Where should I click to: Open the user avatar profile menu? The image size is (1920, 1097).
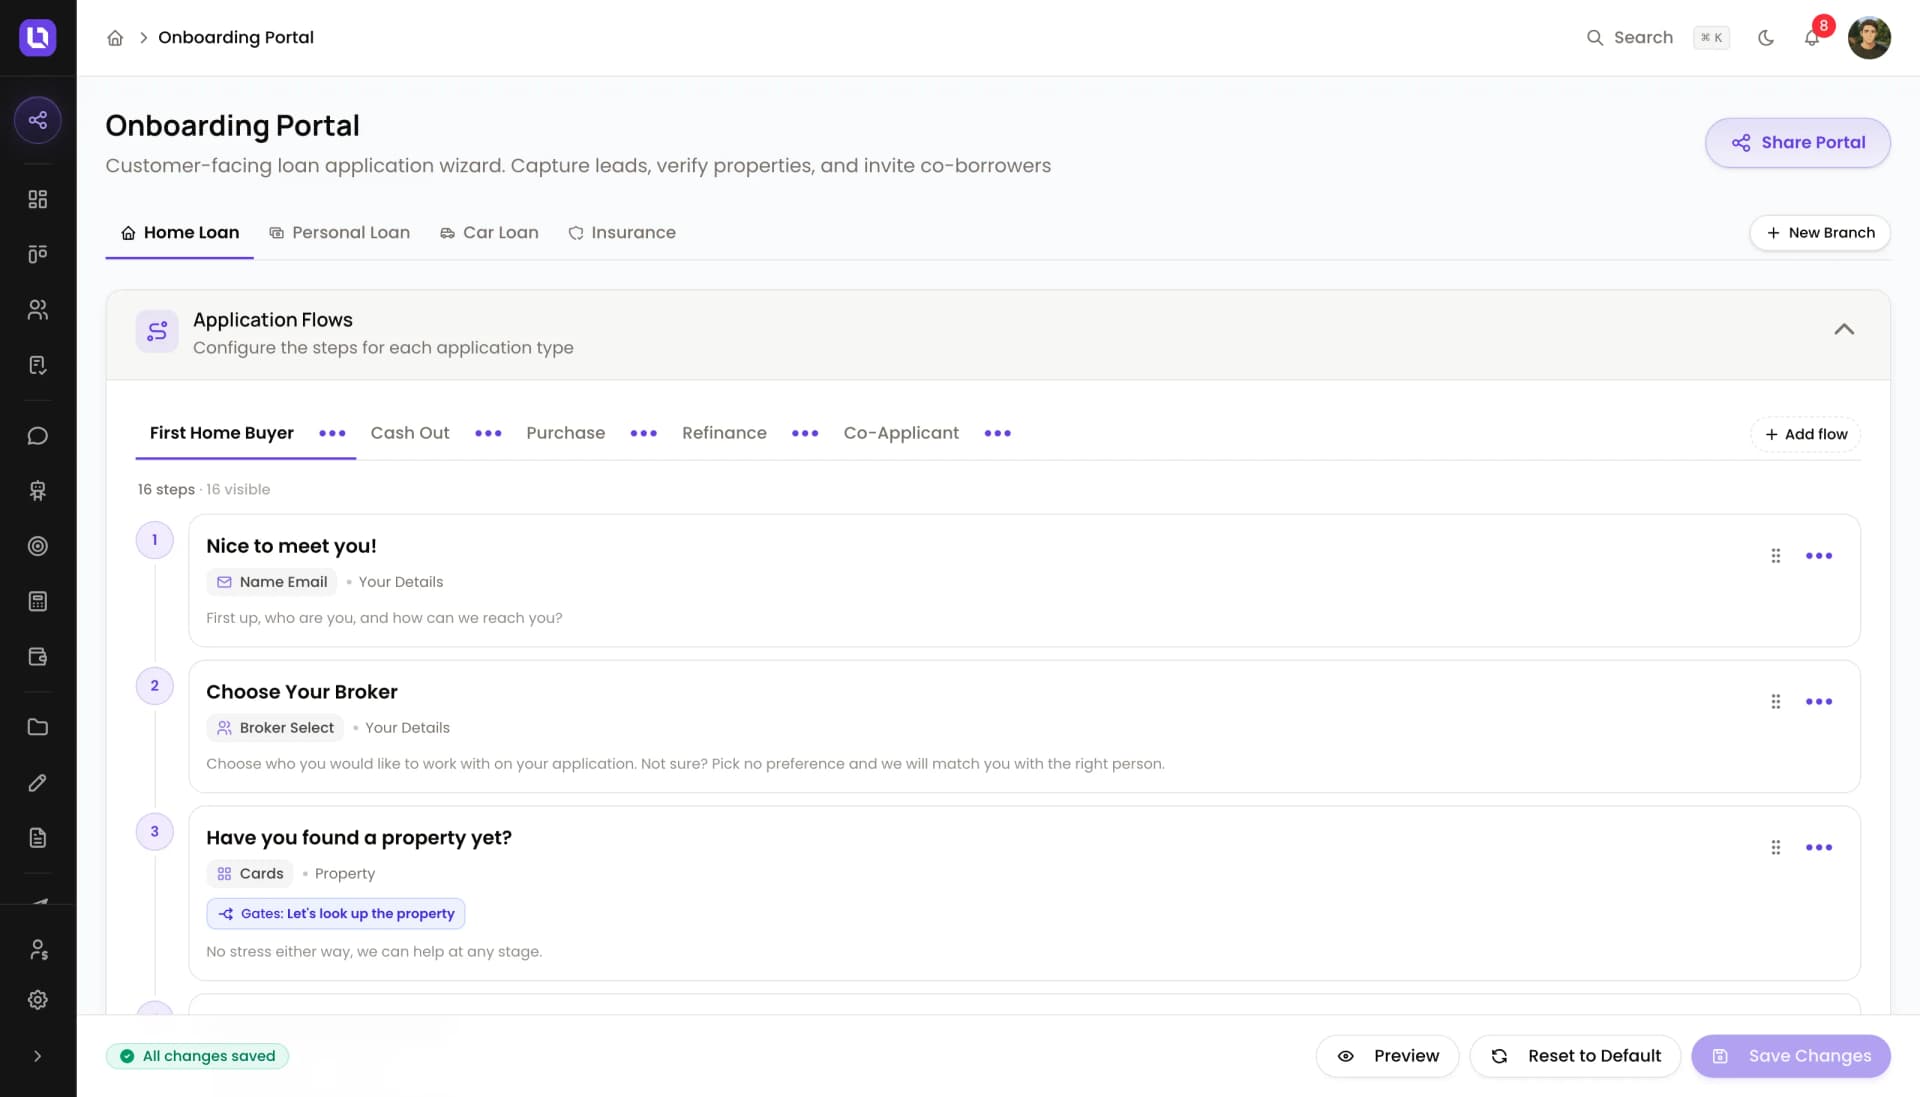[x=1869, y=38]
